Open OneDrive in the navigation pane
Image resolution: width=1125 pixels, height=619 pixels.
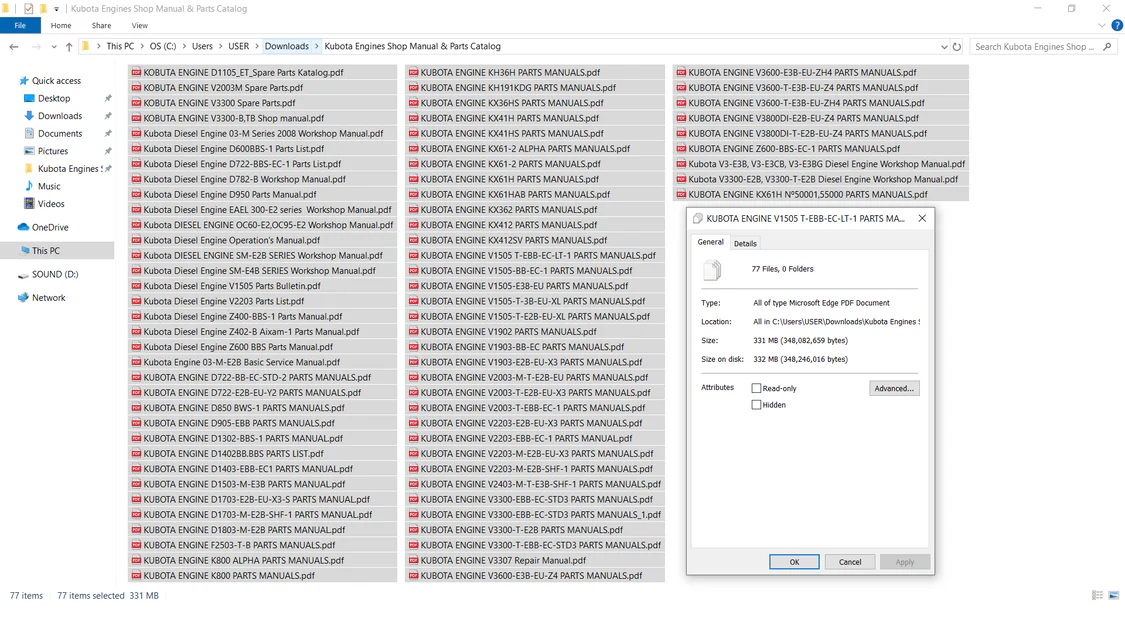click(50, 227)
